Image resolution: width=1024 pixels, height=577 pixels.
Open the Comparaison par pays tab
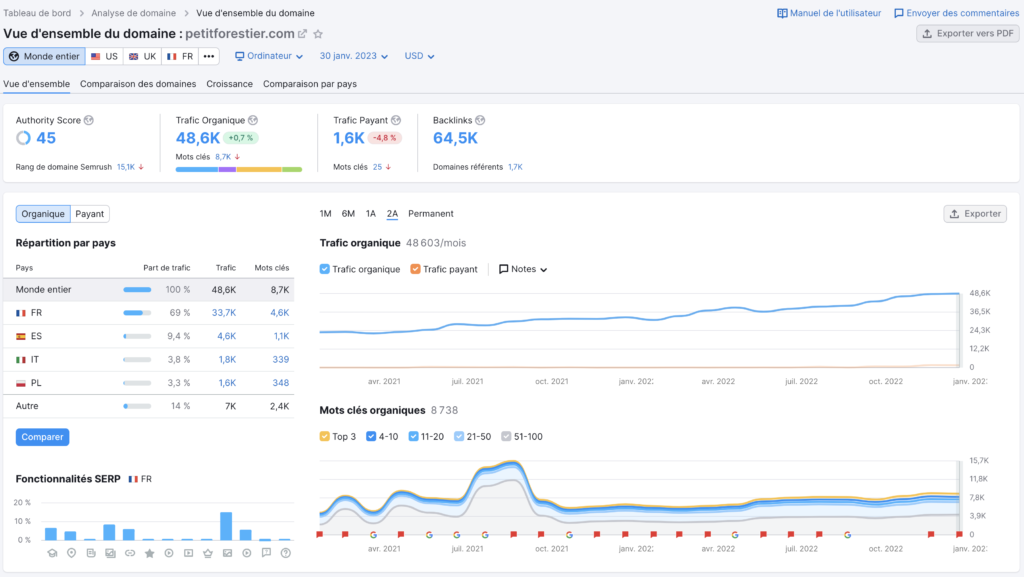coord(310,84)
